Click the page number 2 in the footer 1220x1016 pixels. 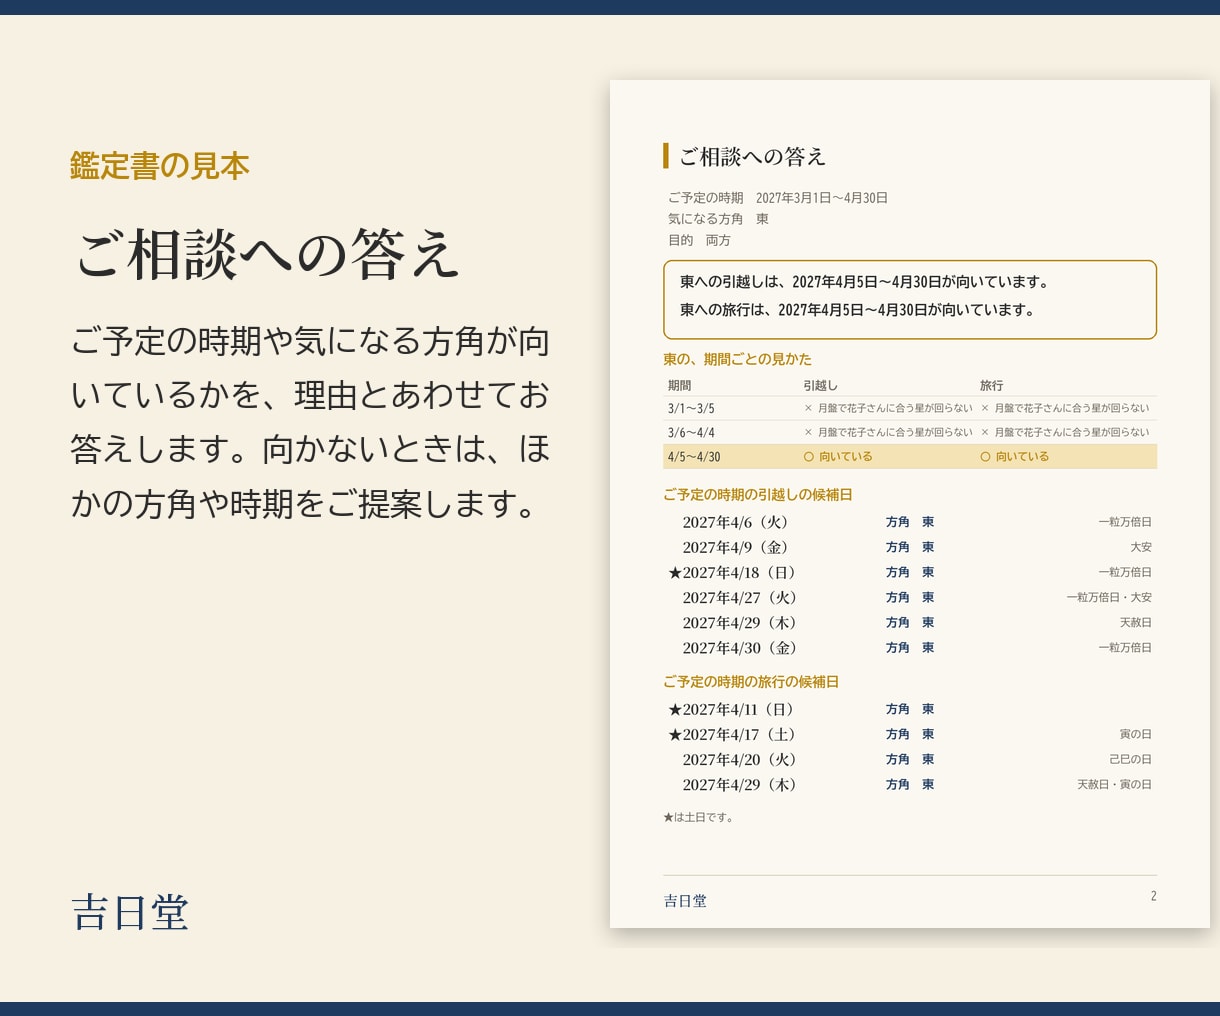pyautogui.click(x=1153, y=896)
